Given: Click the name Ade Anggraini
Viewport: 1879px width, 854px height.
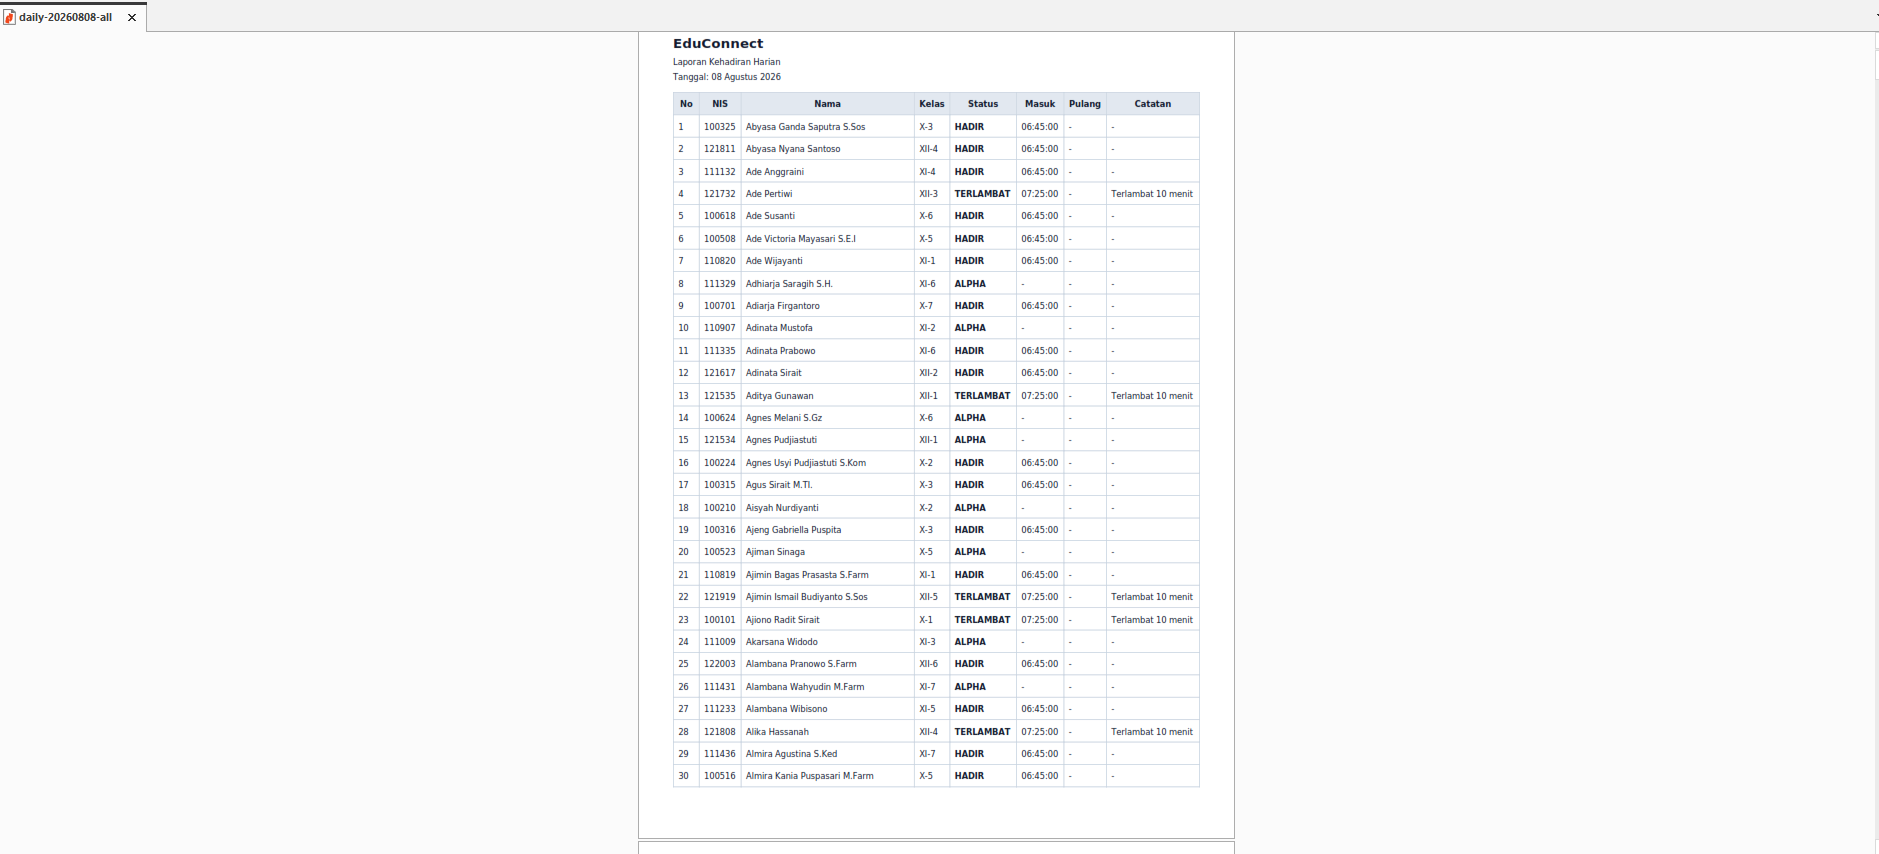Looking at the screenshot, I should click(x=775, y=172).
